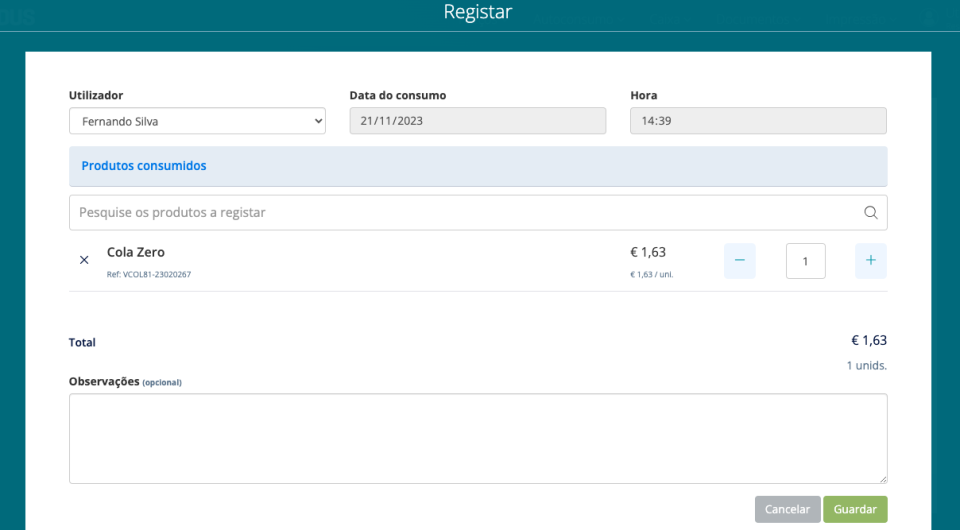Open the Utilizador dropdown
960x530 pixels.
click(x=197, y=121)
